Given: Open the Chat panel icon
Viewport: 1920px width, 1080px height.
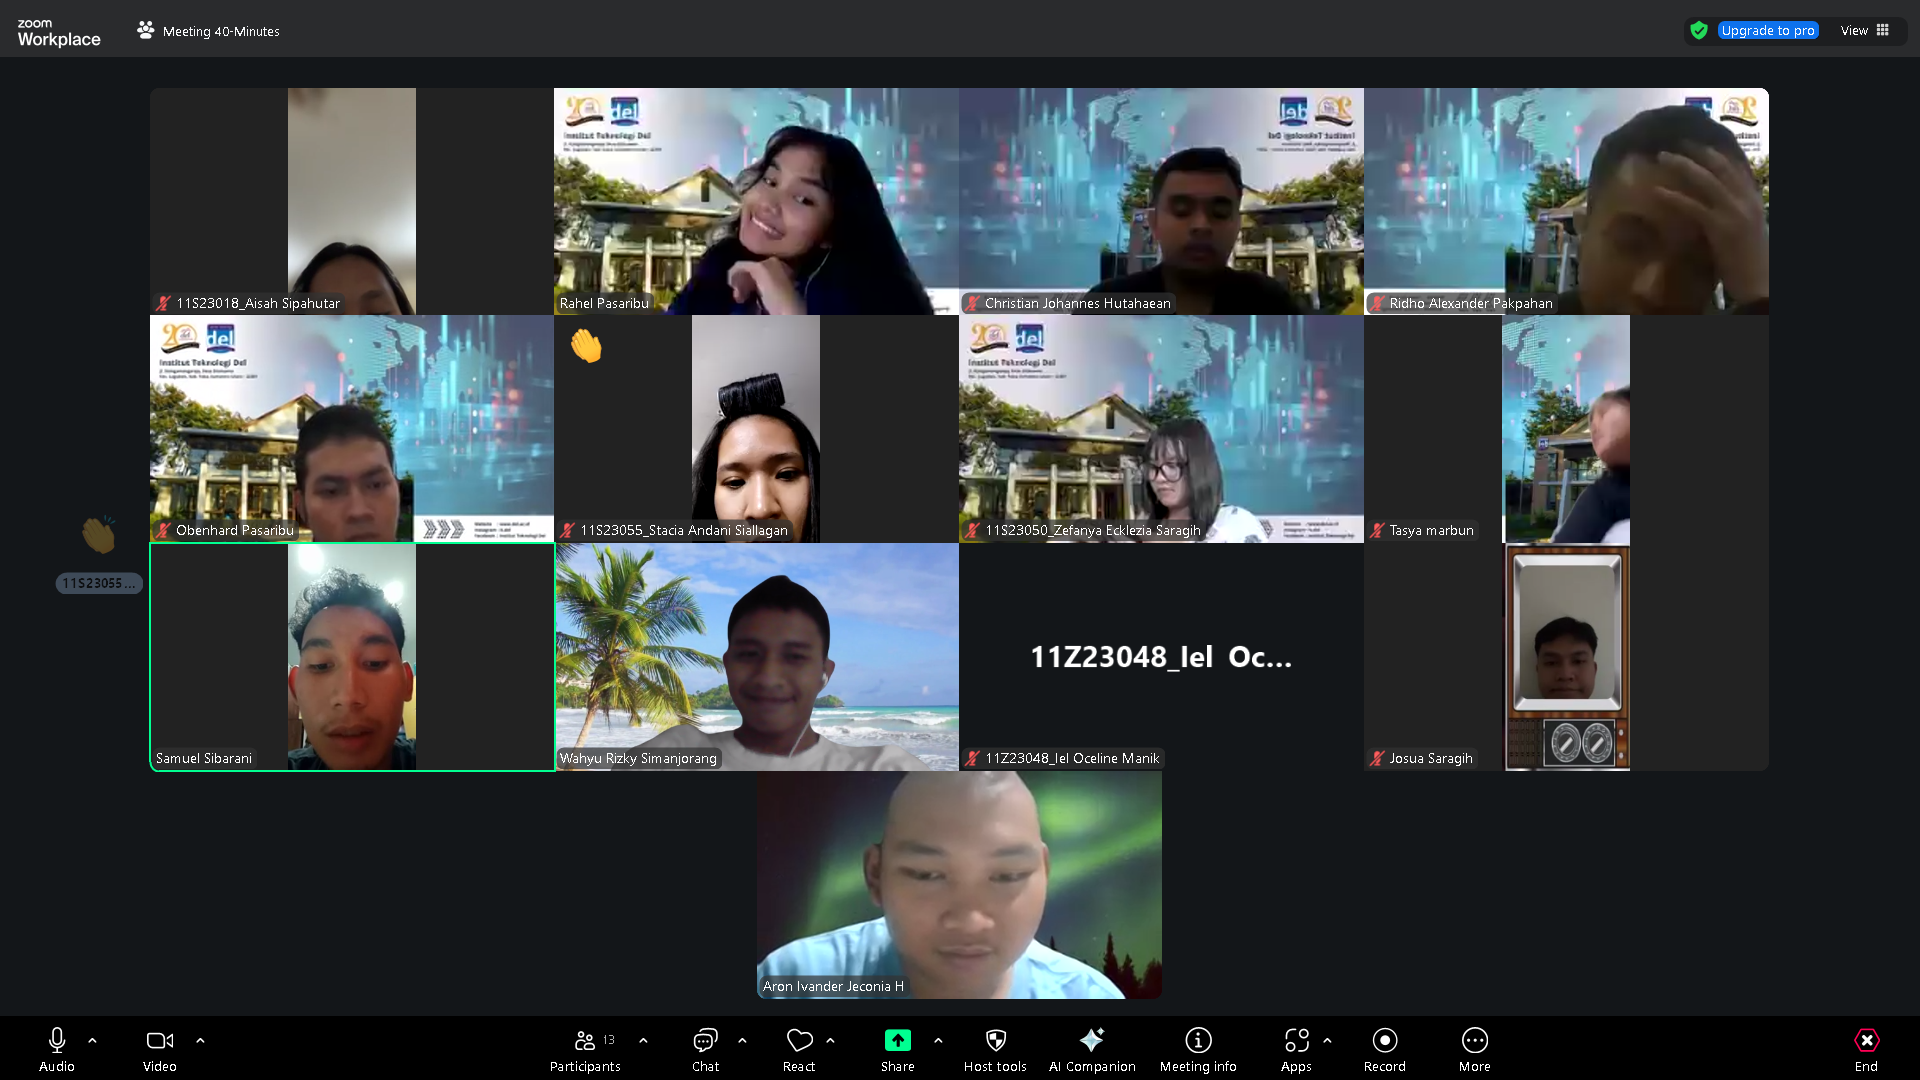Looking at the screenshot, I should pyautogui.click(x=705, y=1041).
